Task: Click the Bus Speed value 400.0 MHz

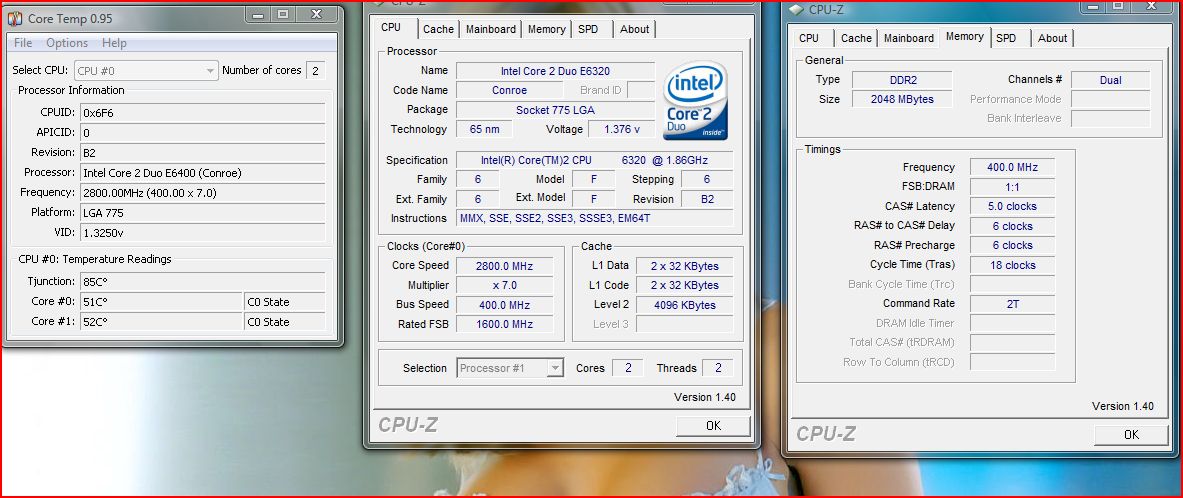Action: coord(505,305)
